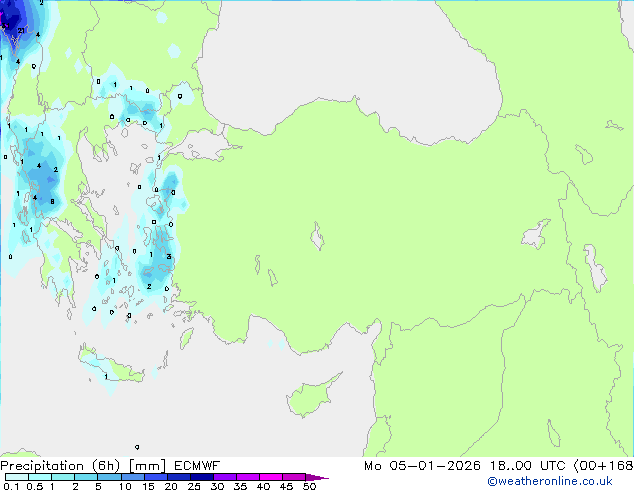
Task: Click the "25" legend scale value
Action: tap(194, 486)
